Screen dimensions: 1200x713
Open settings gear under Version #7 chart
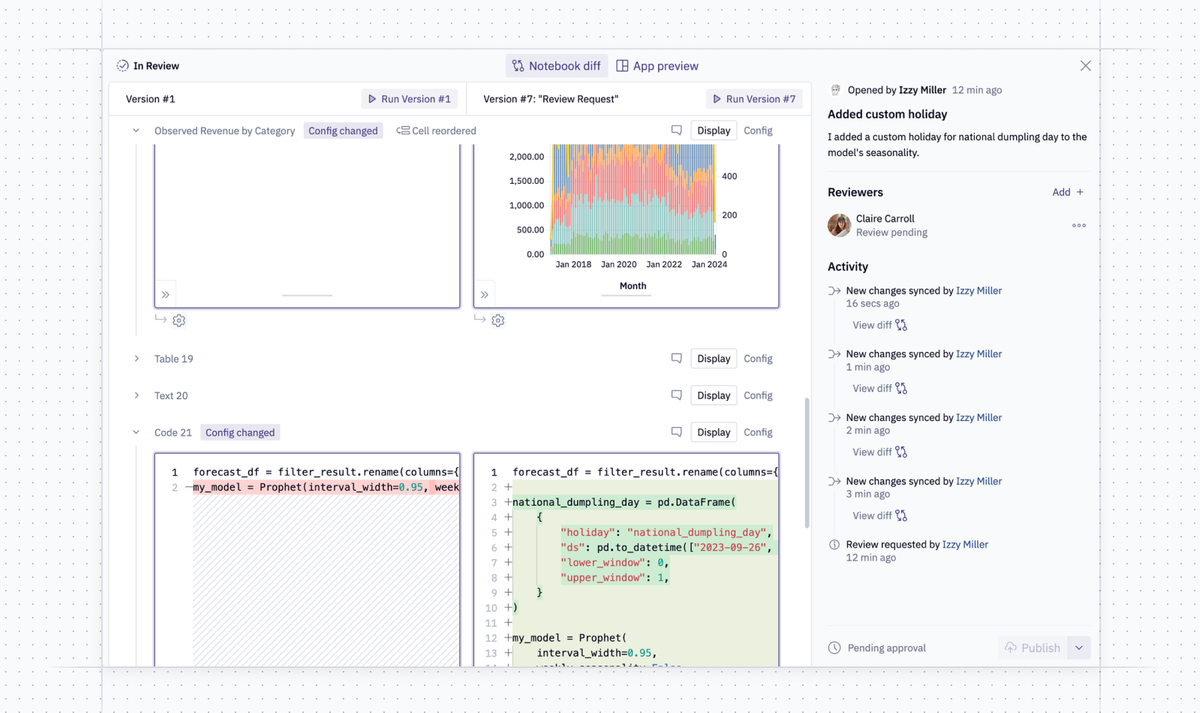(498, 321)
